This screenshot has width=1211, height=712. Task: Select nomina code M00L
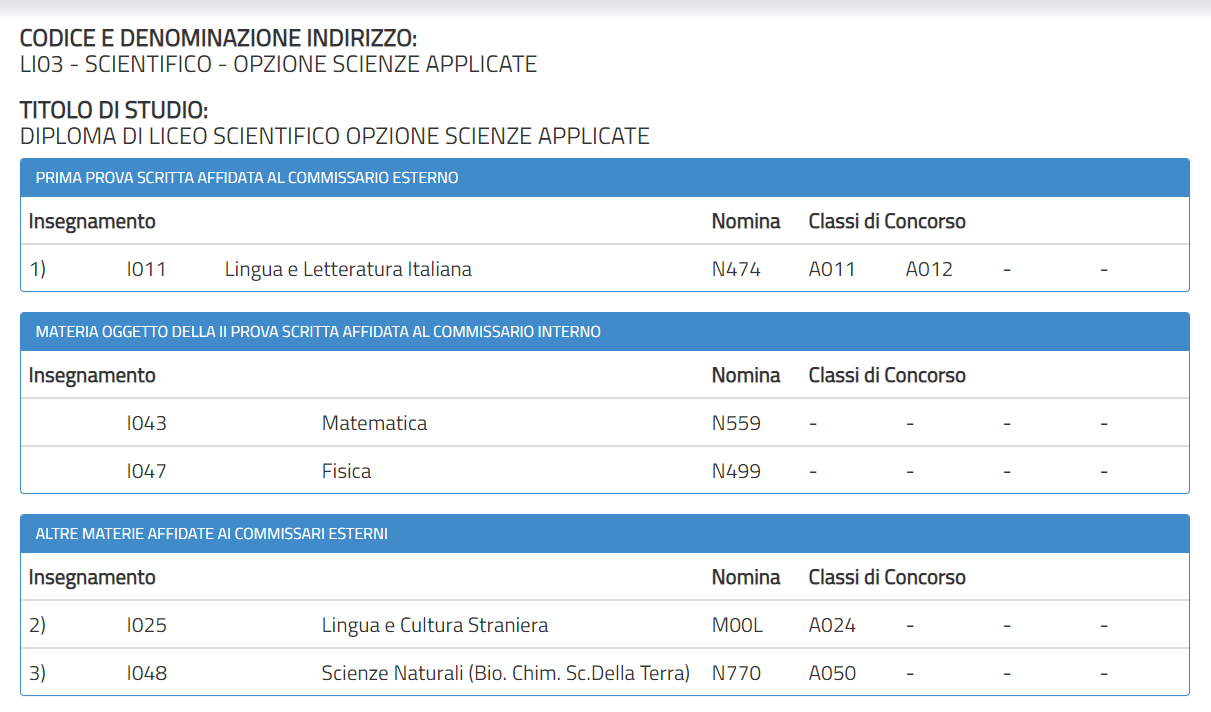(737, 626)
